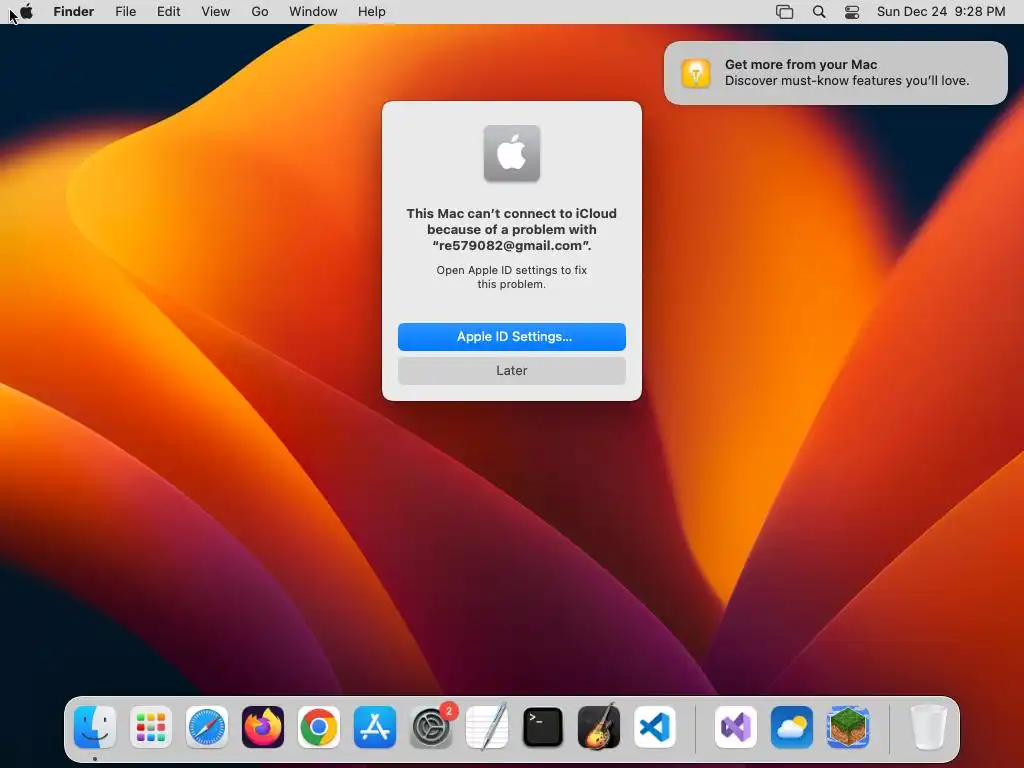
Task: Open the Trash in the Dock
Action: pyautogui.click(x=928, y=727)
